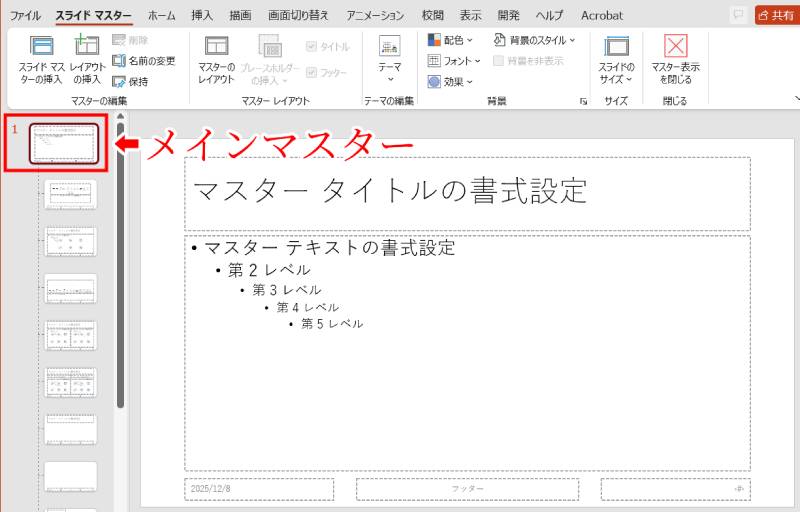This screenshot has height=512, width=800.
Task: Select the seventh layout thumbnail under master
Action: pyautogui.click(x=70, y=476)
